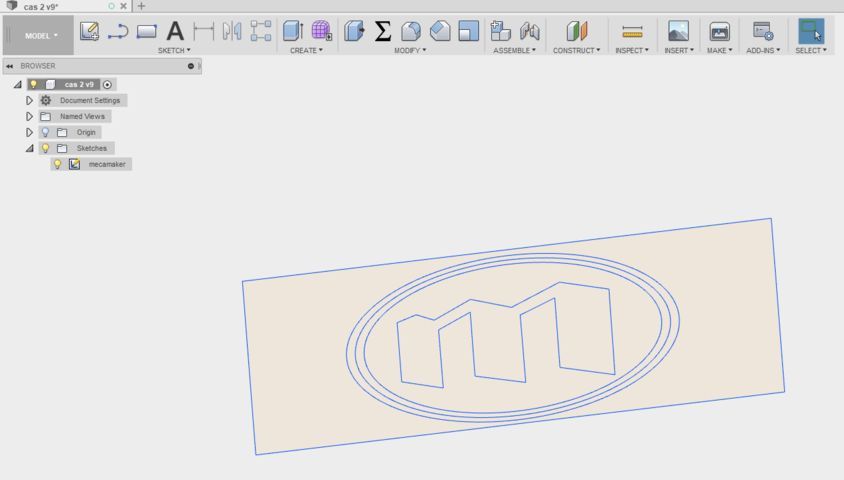Switch to the cas 2 v9 tab
Screen dimensions: 844x480
tap(41, 6)
